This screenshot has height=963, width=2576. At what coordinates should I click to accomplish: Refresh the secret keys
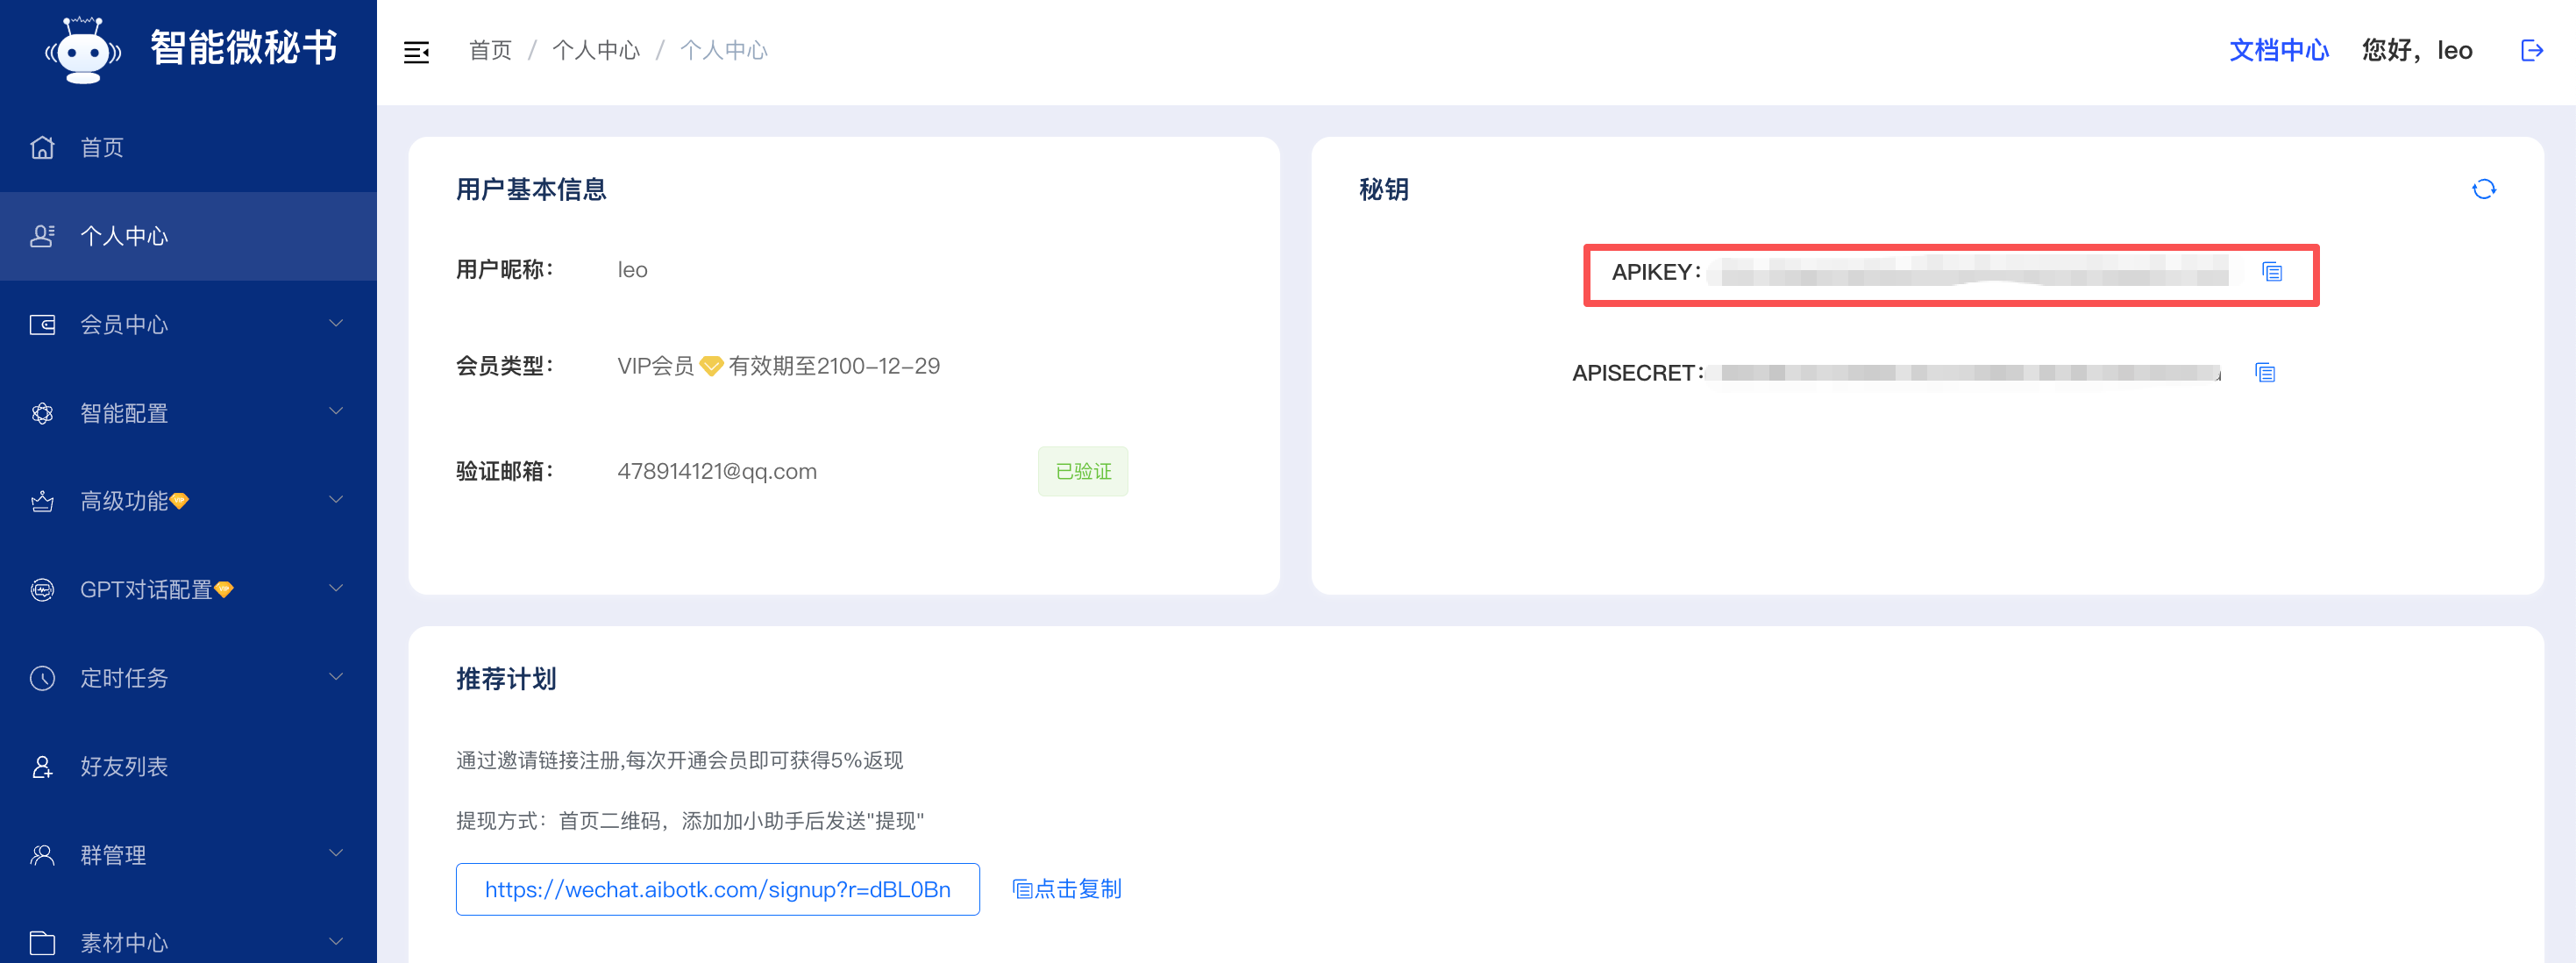coord(2482,190)
